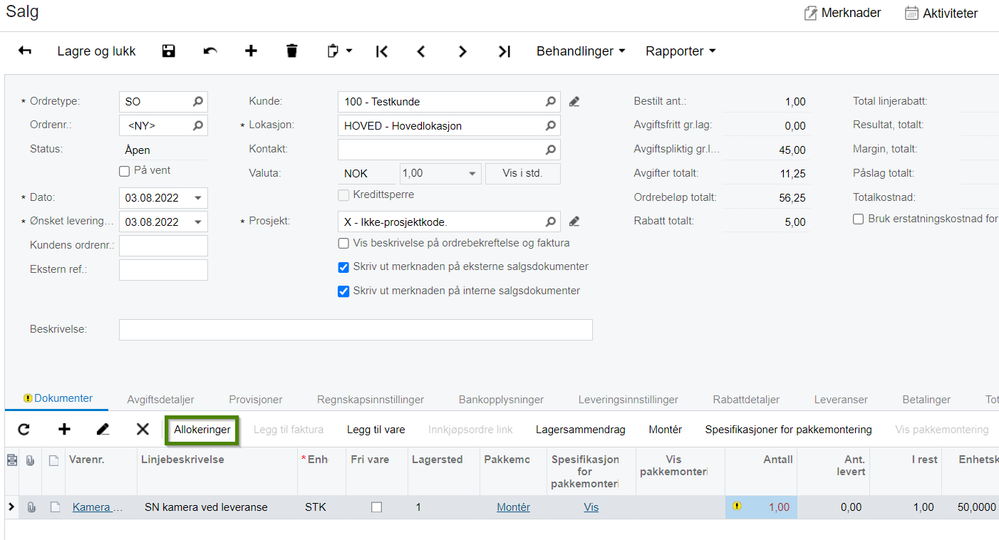Image resolution: width=999 pixels, height=540 pixels.
Task: Click the Beskrivelse input field
Action: 356,330
